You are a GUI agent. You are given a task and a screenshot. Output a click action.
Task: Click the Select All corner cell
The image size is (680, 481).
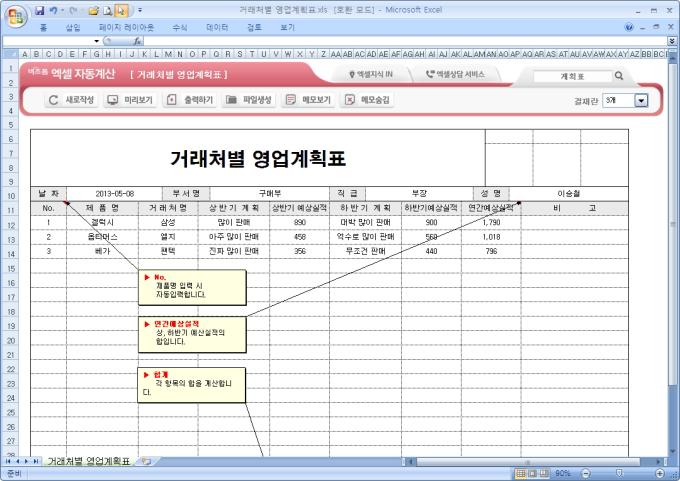coord(10,54)
